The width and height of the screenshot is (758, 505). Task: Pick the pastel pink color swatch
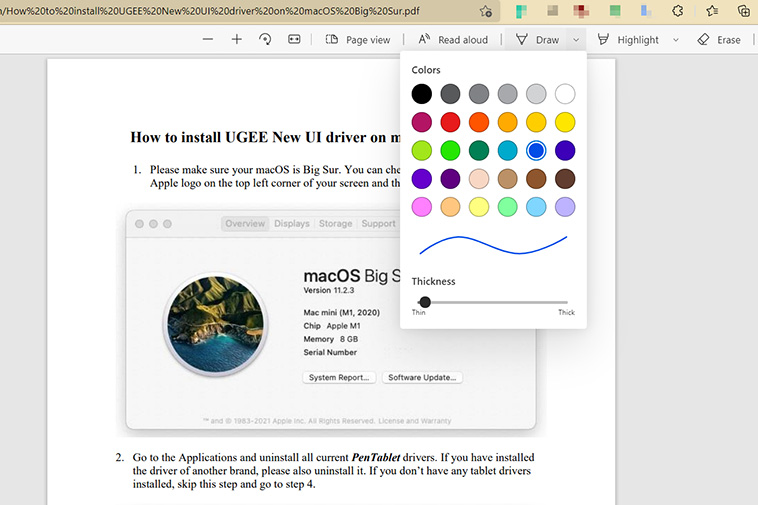[x=422, y=207]
